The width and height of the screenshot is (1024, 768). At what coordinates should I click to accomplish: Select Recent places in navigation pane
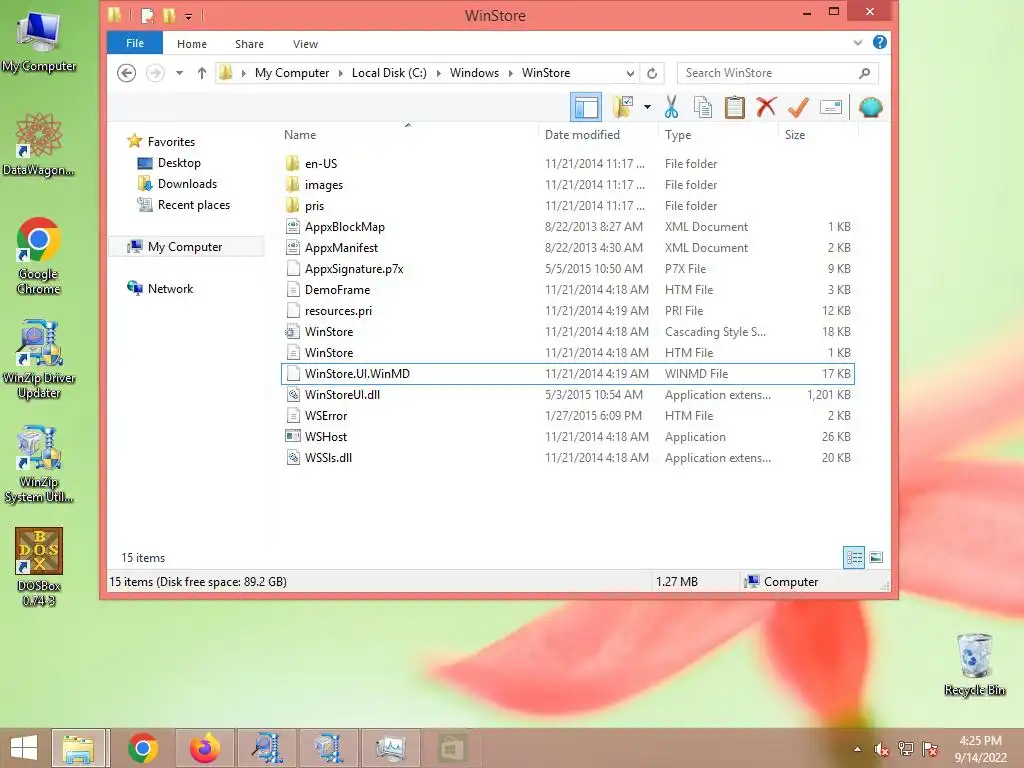tap(193, 204)
